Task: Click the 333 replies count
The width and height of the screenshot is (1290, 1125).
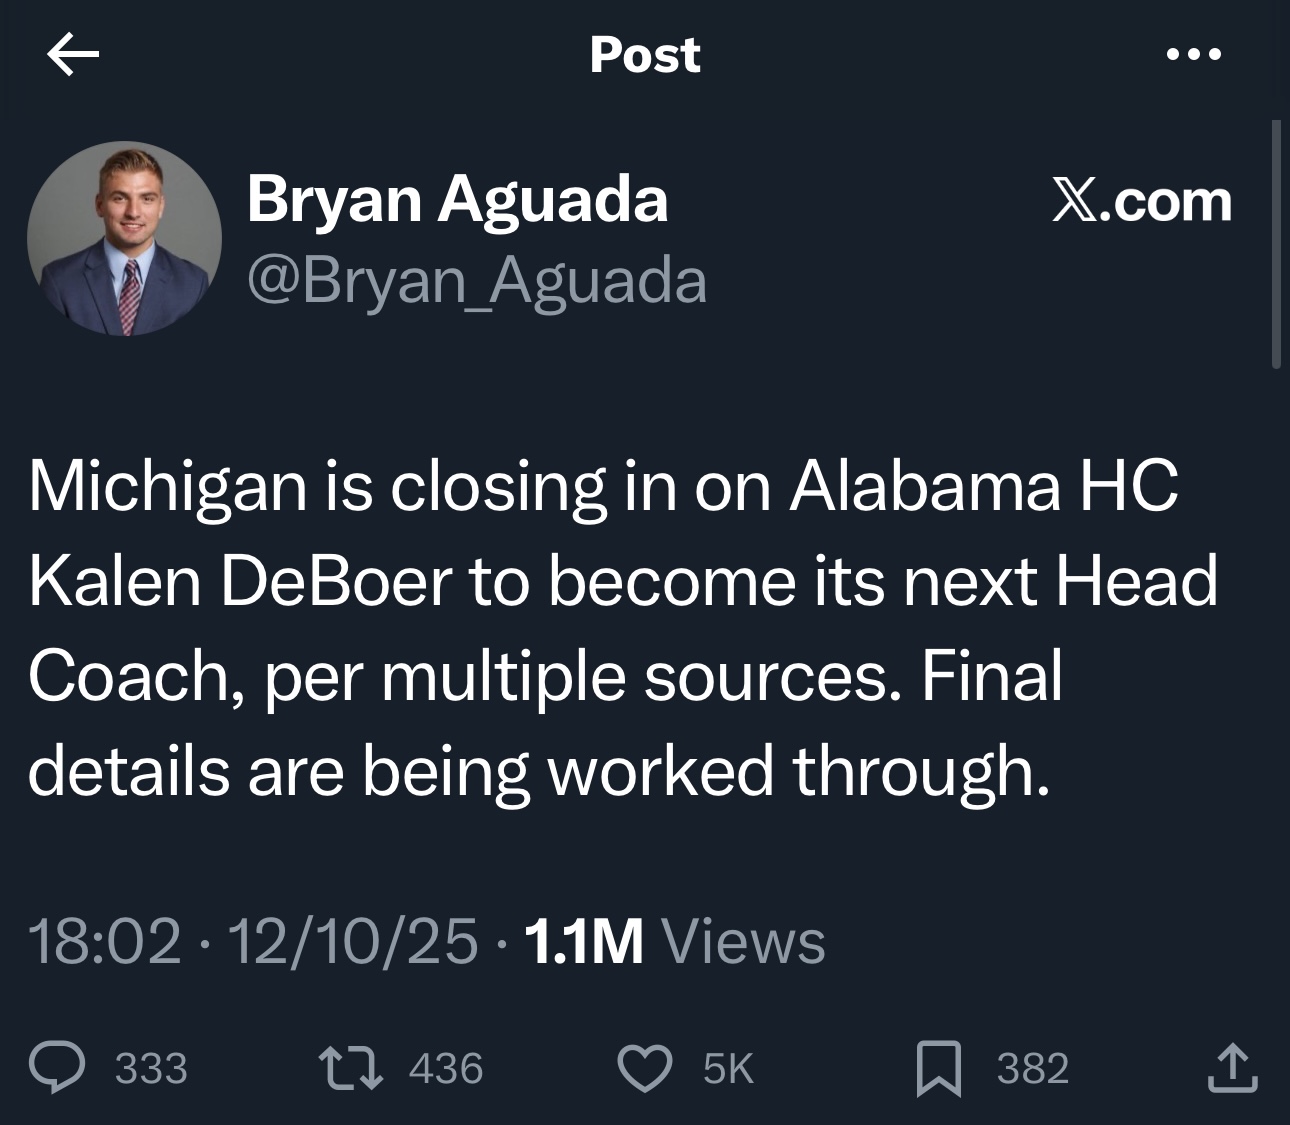Action: [x=151, y=1069]
